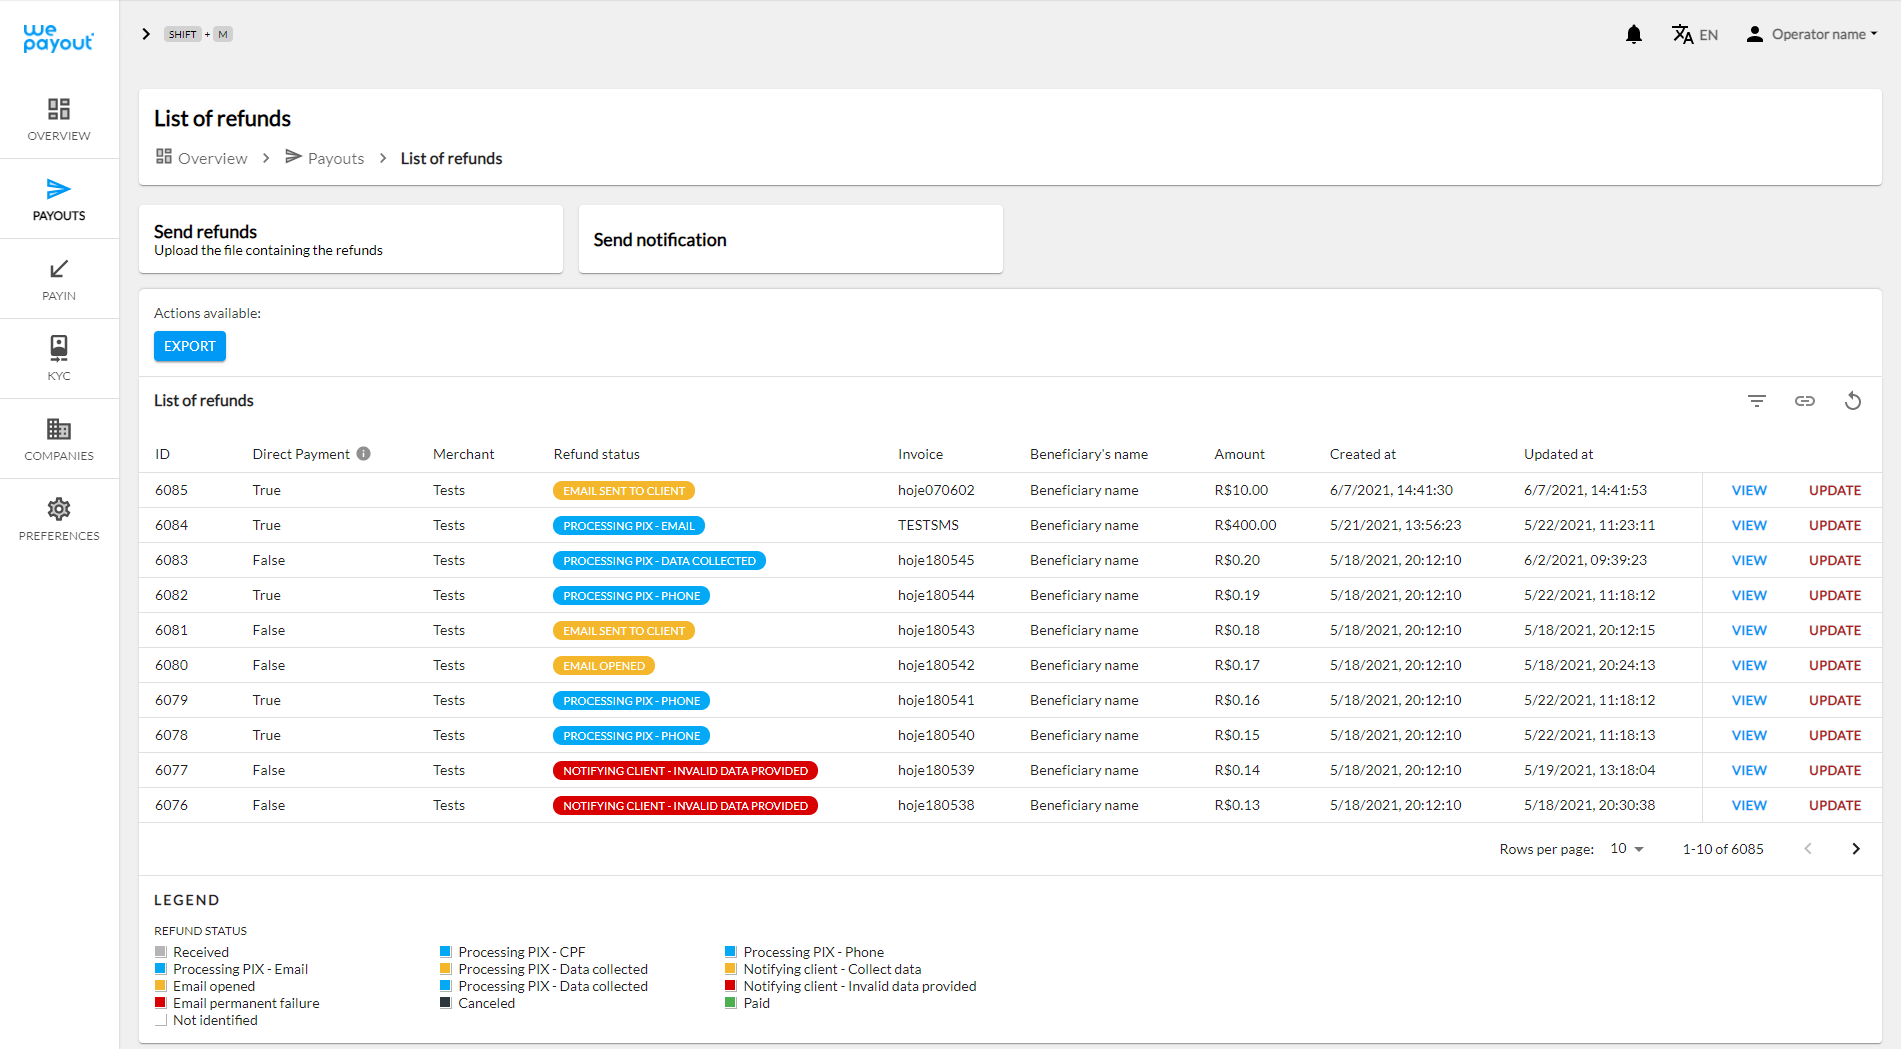The width and height of the screenshot is (1901, 1049).
Task: Open the Send notification card
Action: coord(791,239)
